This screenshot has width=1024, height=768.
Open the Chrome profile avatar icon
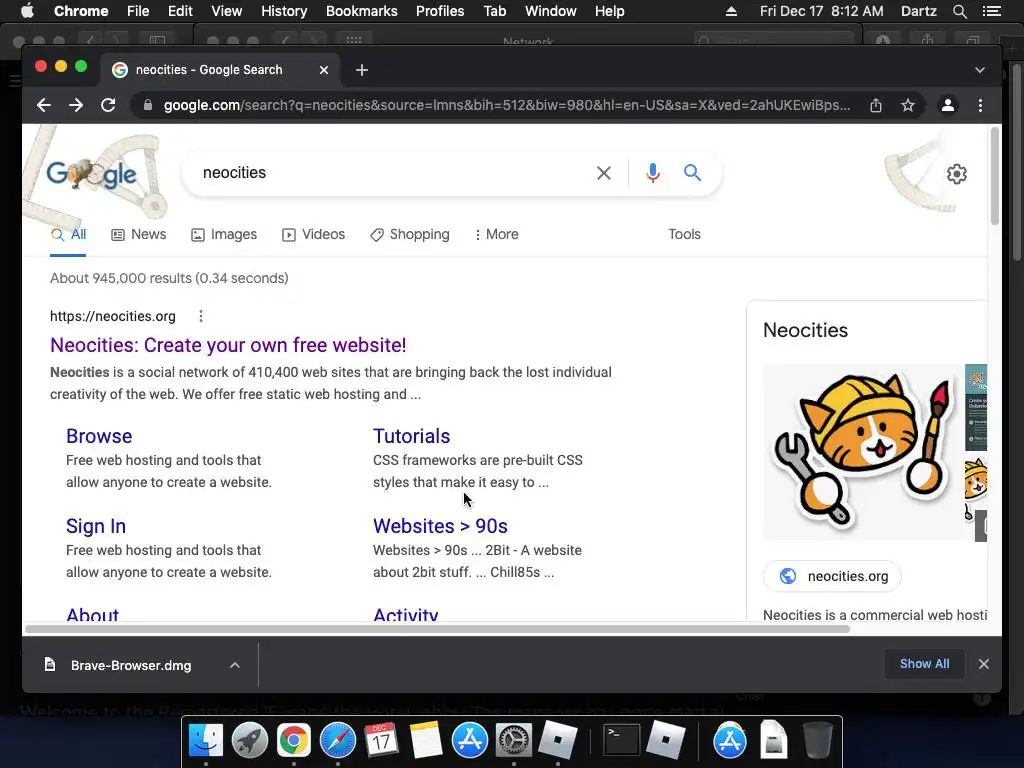click(948, 105)
